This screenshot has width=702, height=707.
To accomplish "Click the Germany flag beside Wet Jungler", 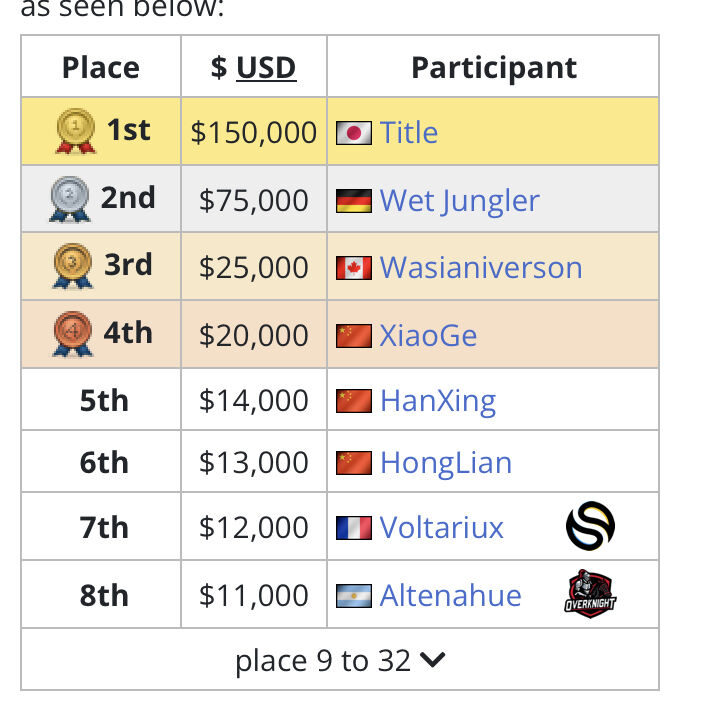I will click(354, 201).
